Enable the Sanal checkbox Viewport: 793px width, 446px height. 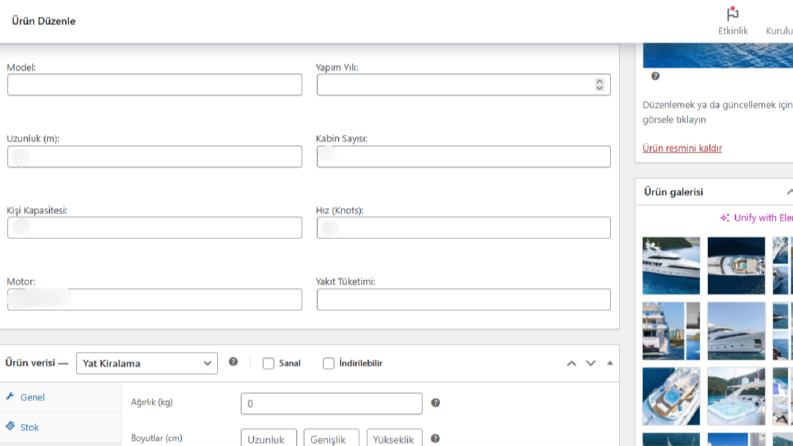[x=269, y=363]
